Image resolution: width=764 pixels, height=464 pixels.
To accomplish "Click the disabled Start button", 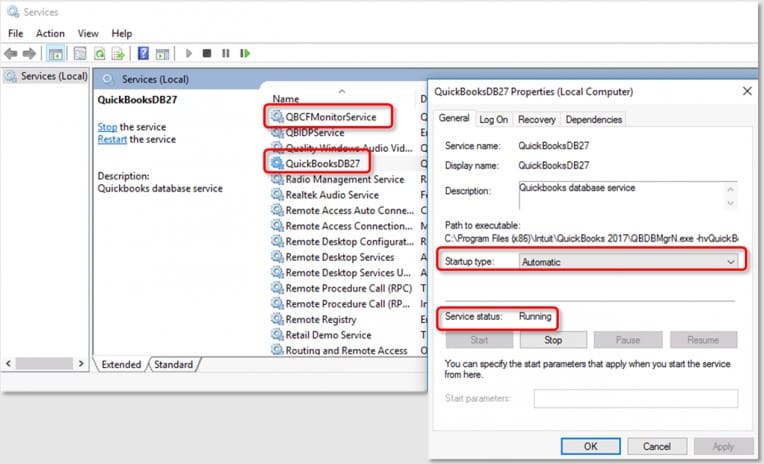I will (x=479, y=340).
